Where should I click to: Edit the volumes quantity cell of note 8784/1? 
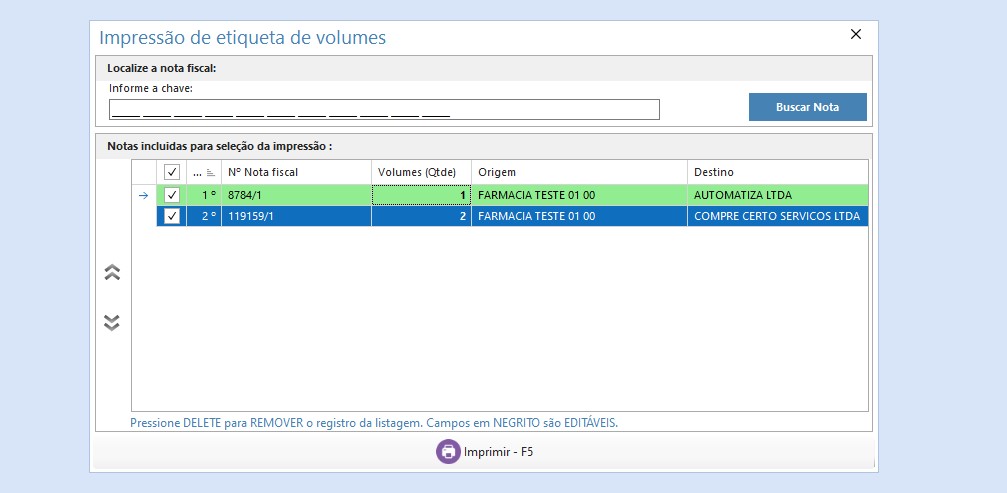pyautogui.click(x=421, y=195)
